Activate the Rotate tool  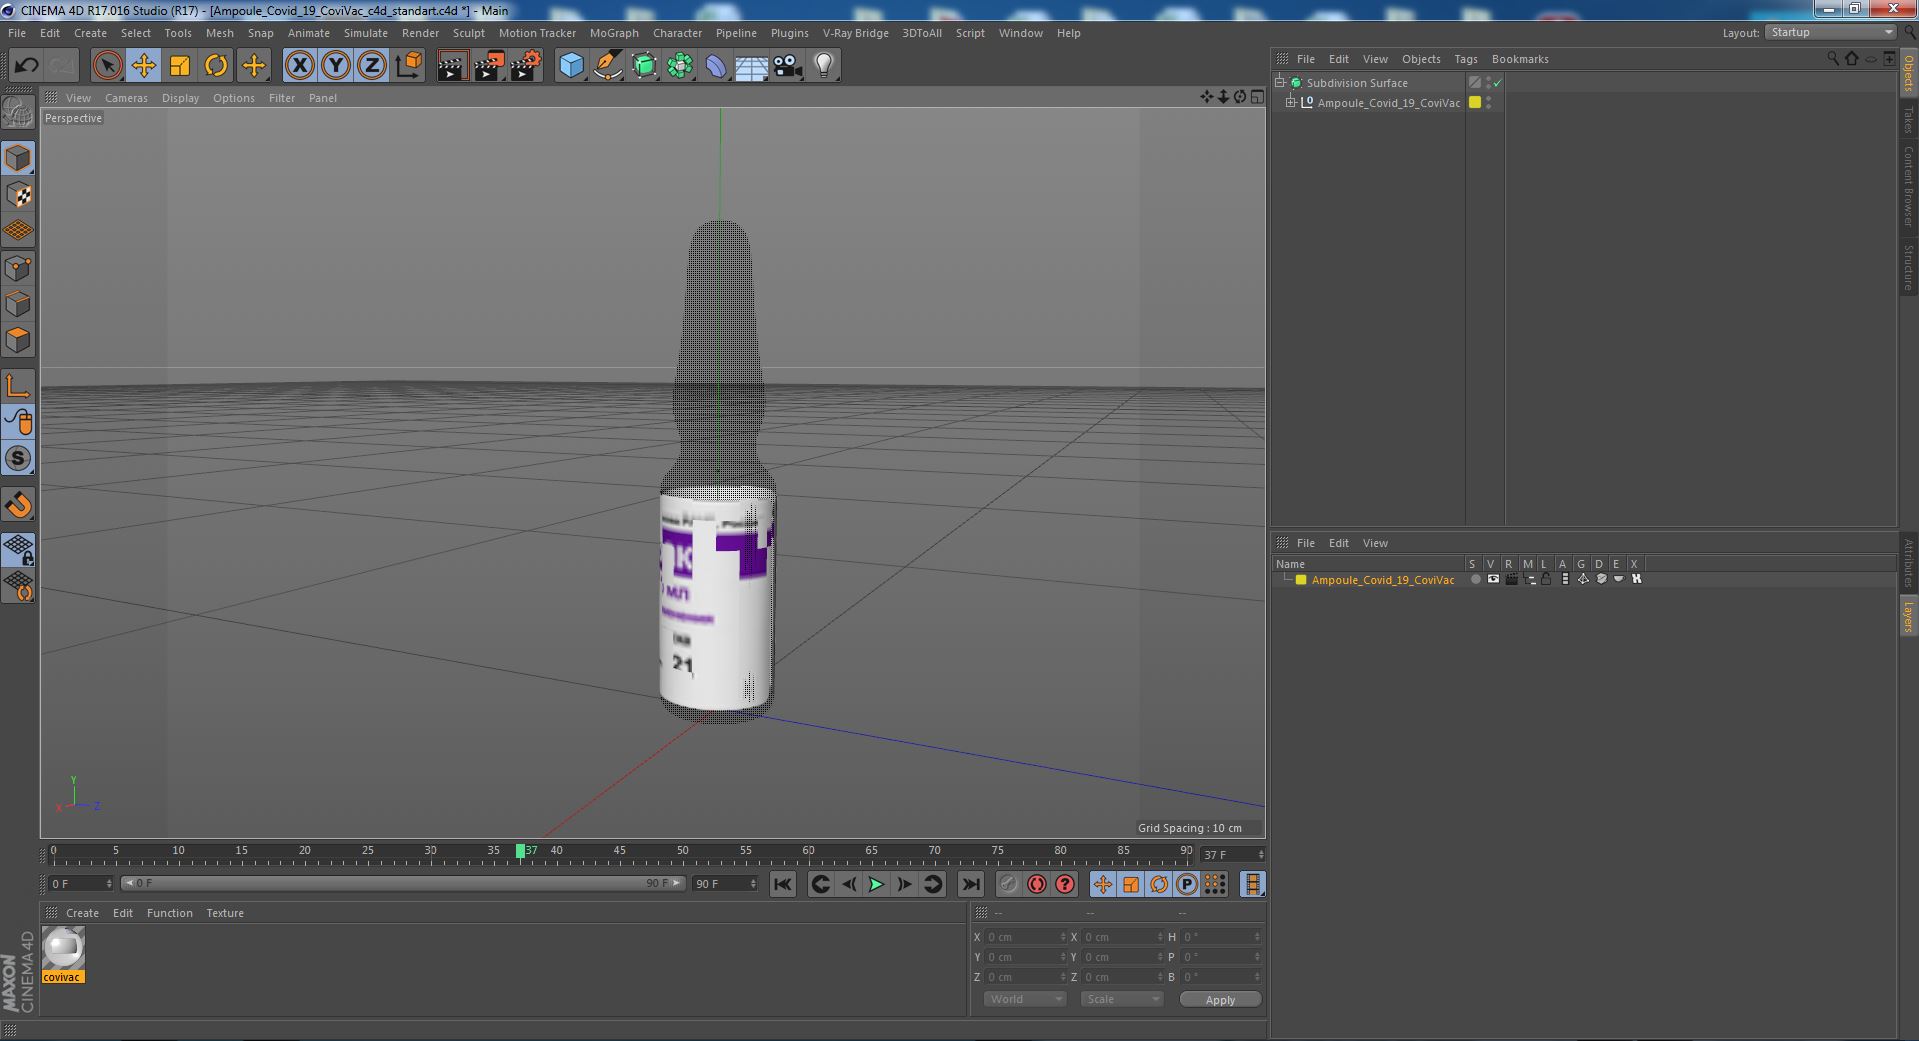click(216, 66)
